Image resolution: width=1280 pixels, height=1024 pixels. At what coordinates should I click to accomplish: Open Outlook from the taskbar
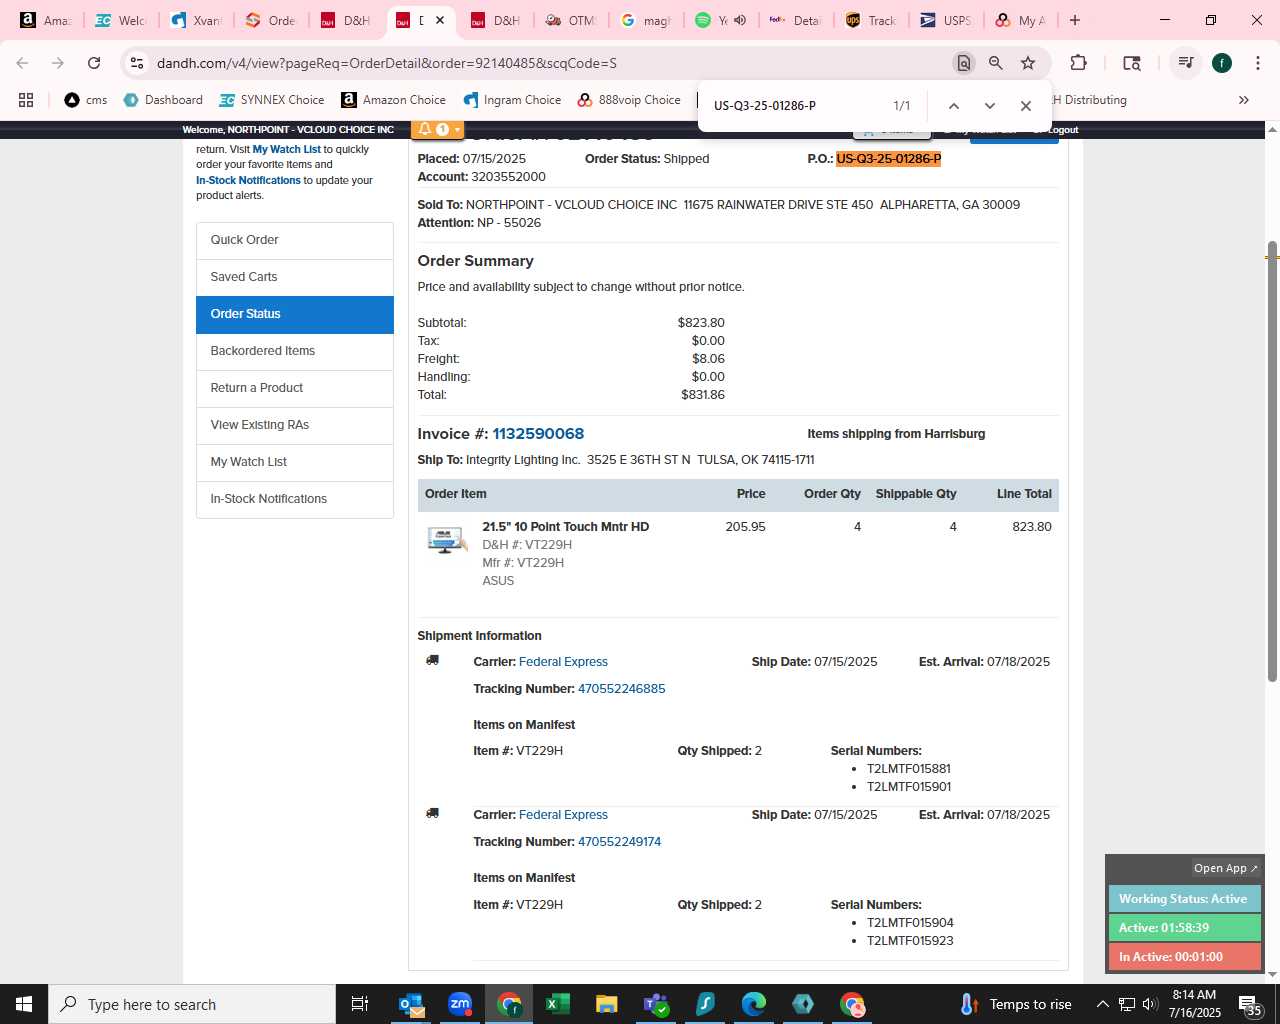click(411, 1004)
